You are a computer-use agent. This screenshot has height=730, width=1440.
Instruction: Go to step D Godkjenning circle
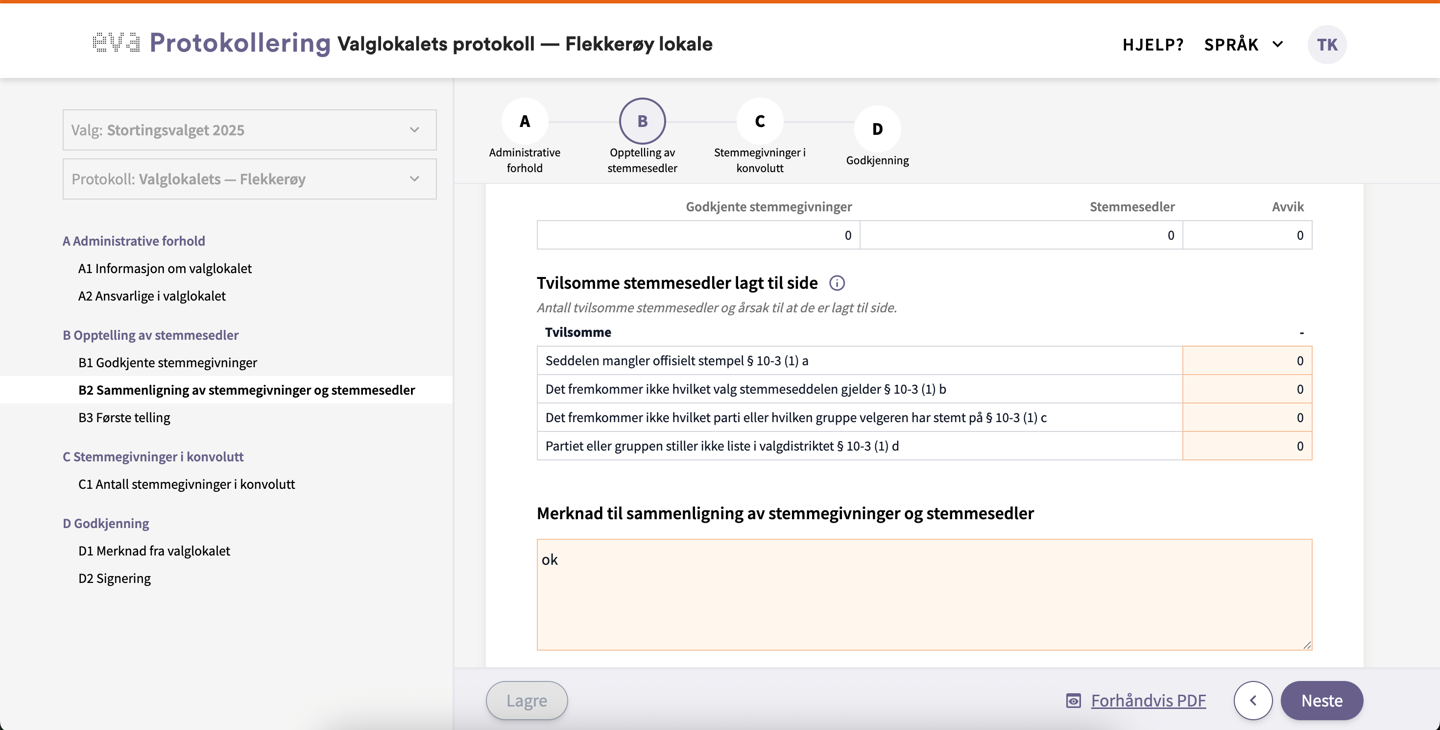(x=877, y=129)
